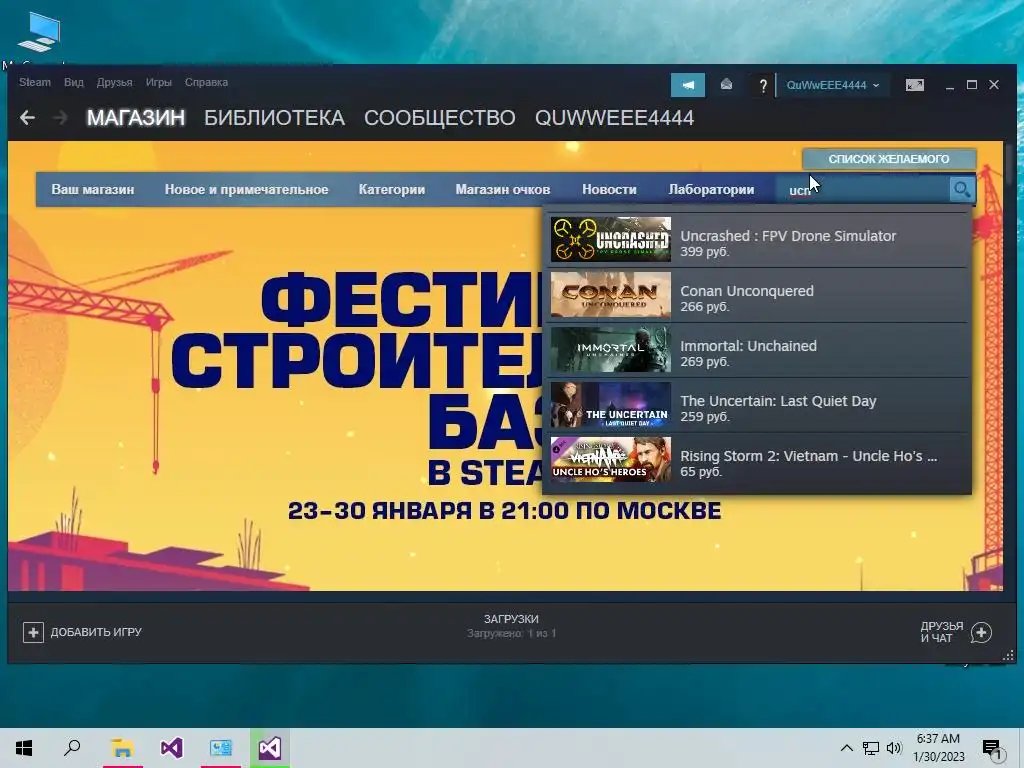Viewport: 1024px width, 768px height.
Task: Expand the QuWwEEE4444 account dropdown
Action: point(833,85)
